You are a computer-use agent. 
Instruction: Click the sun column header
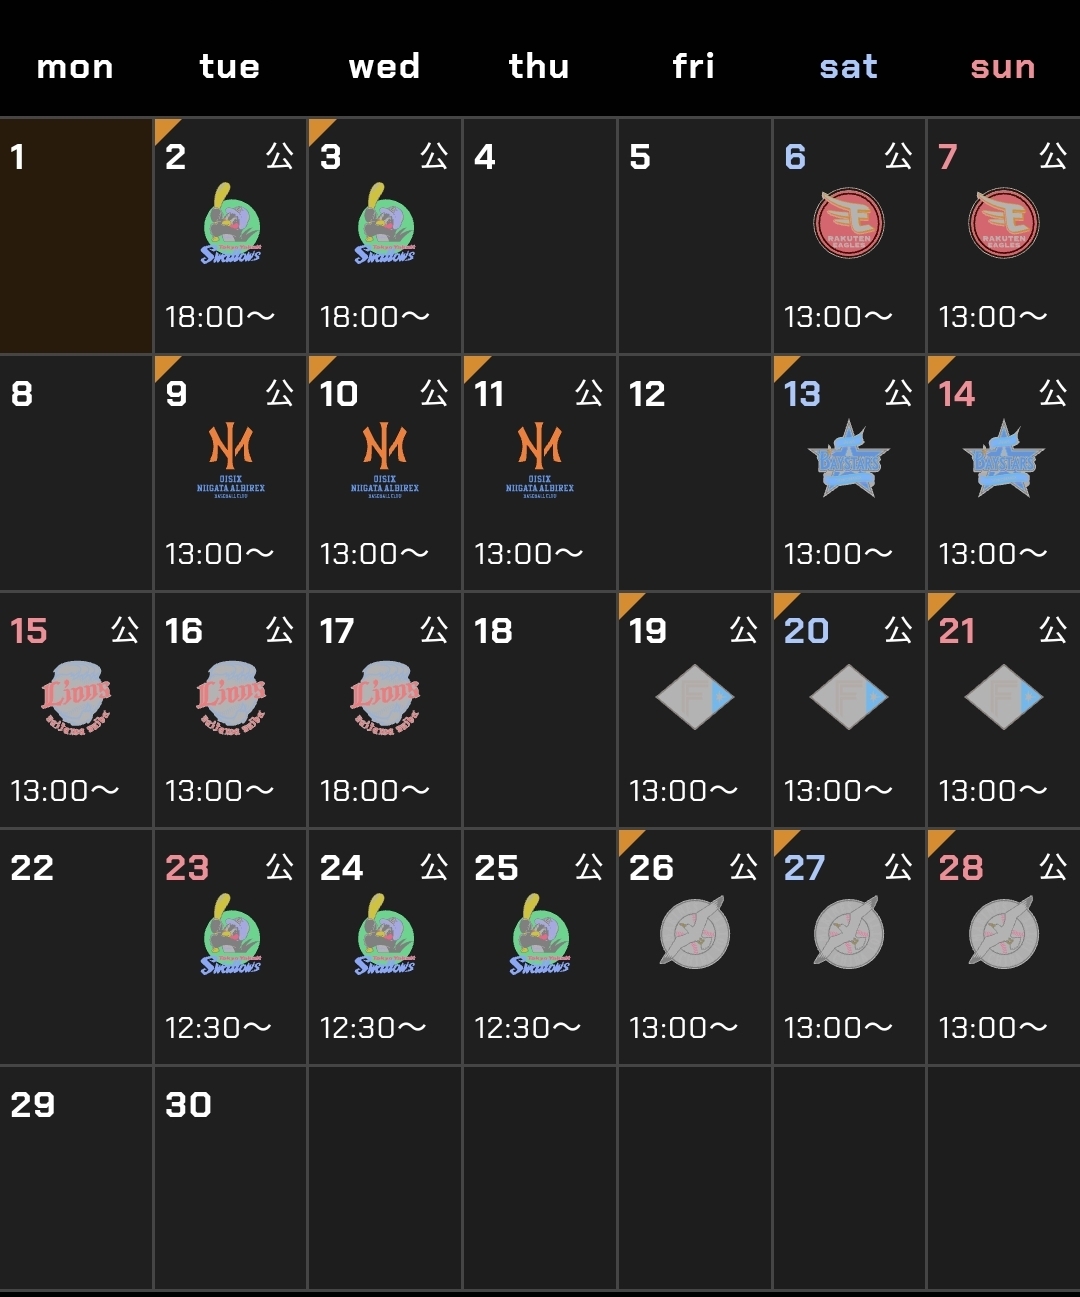click(x=1002, y=67)
